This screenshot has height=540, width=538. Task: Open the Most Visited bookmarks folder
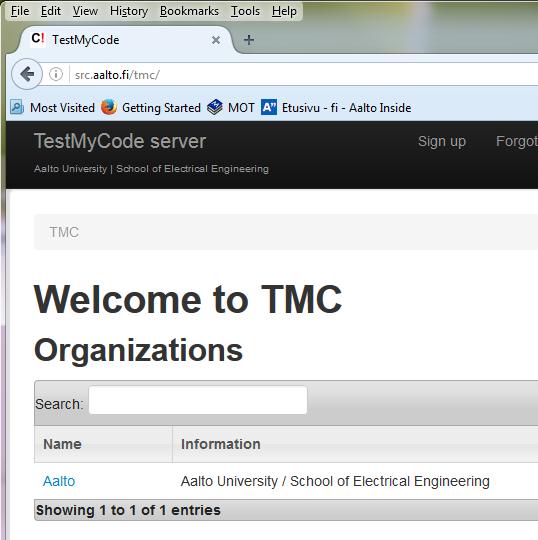tap(52, 107)
